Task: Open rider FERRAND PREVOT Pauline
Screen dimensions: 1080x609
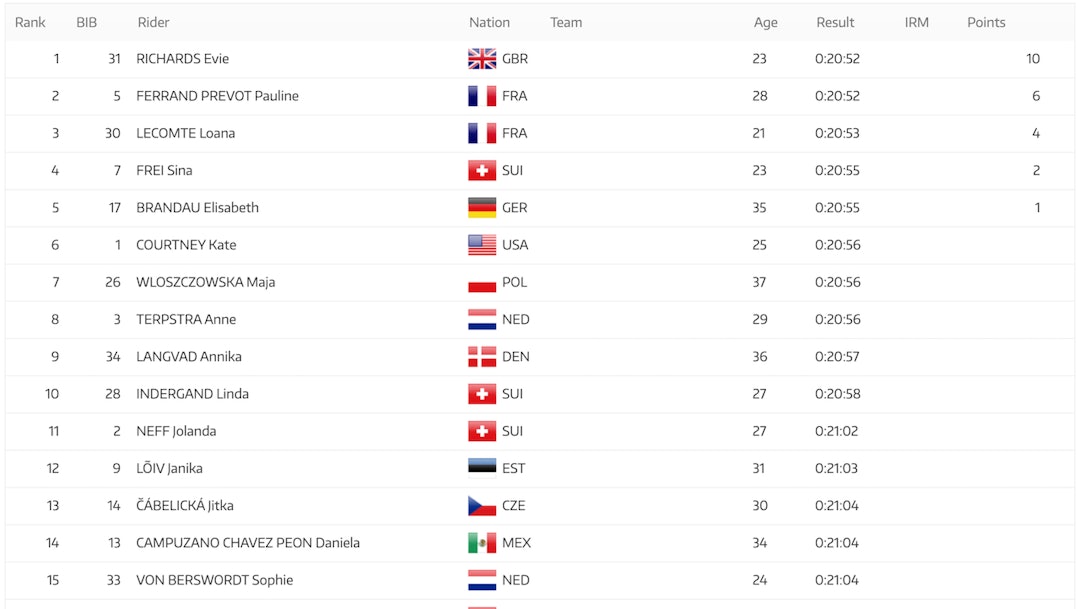Action: pyautogui.click(x=217, y=96)
